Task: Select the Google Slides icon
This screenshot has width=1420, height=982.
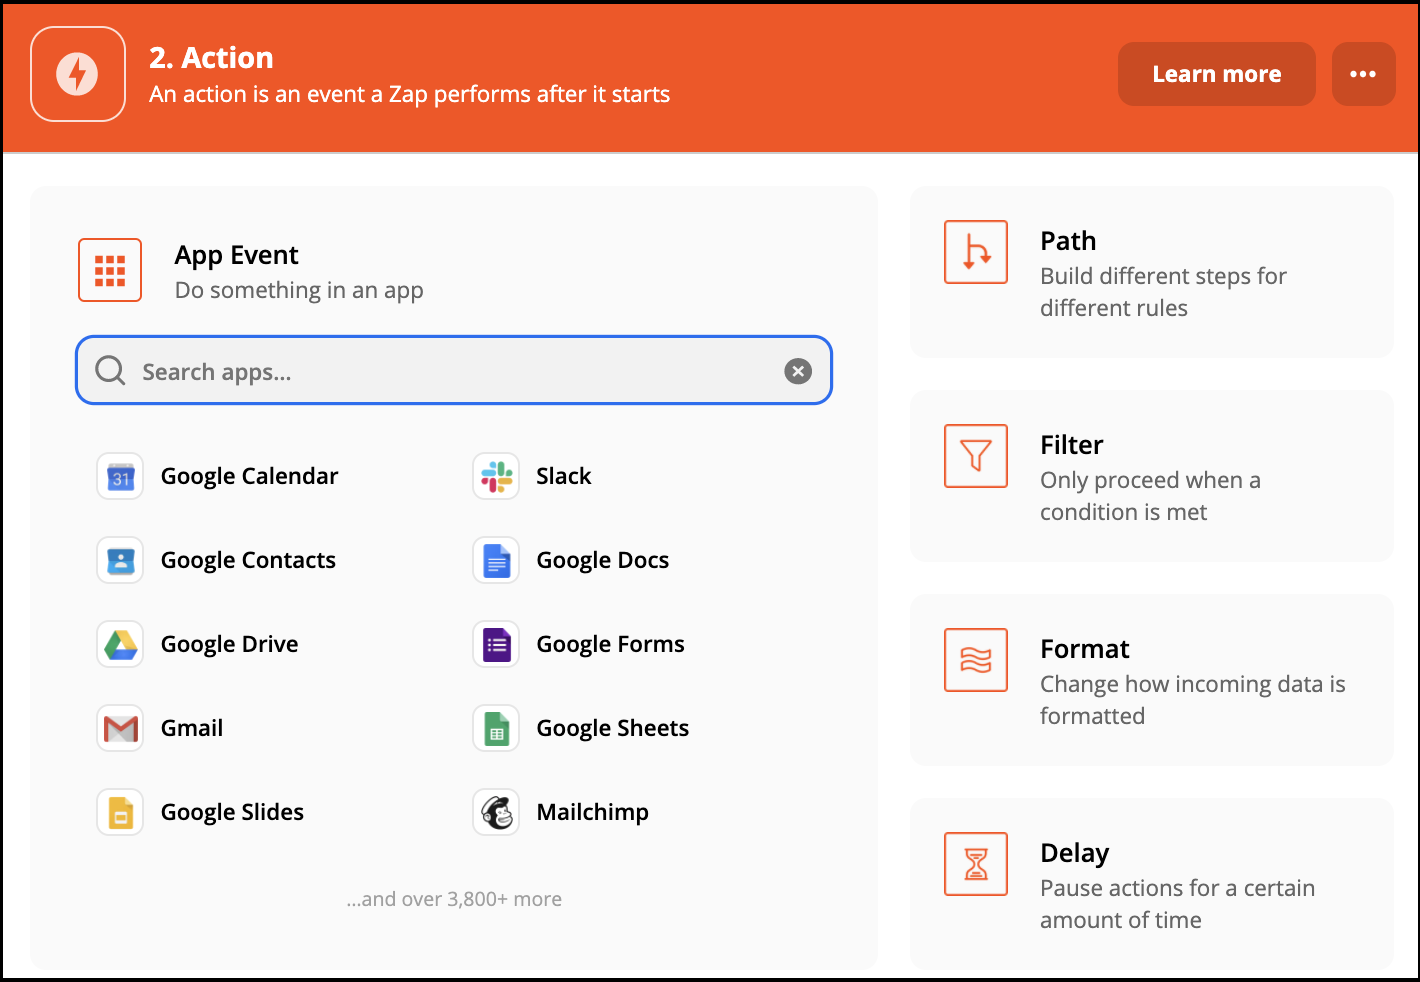Action: point(120,812)
